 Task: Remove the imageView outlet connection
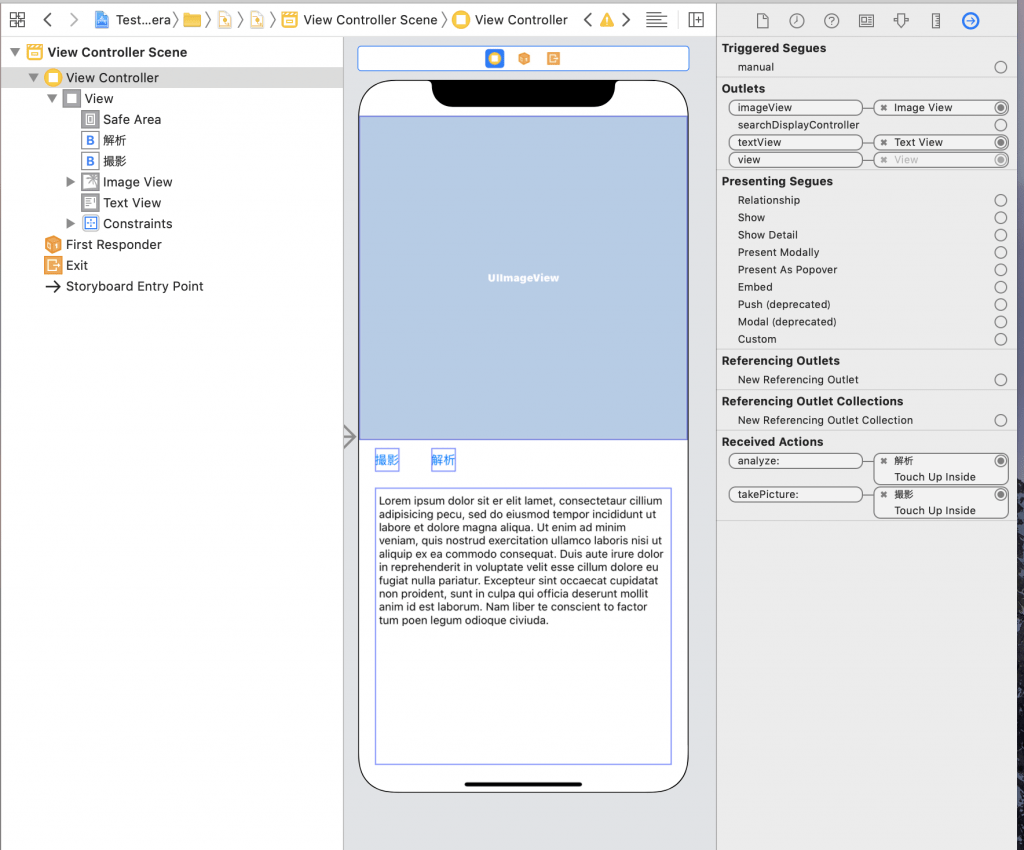(883, 108)
